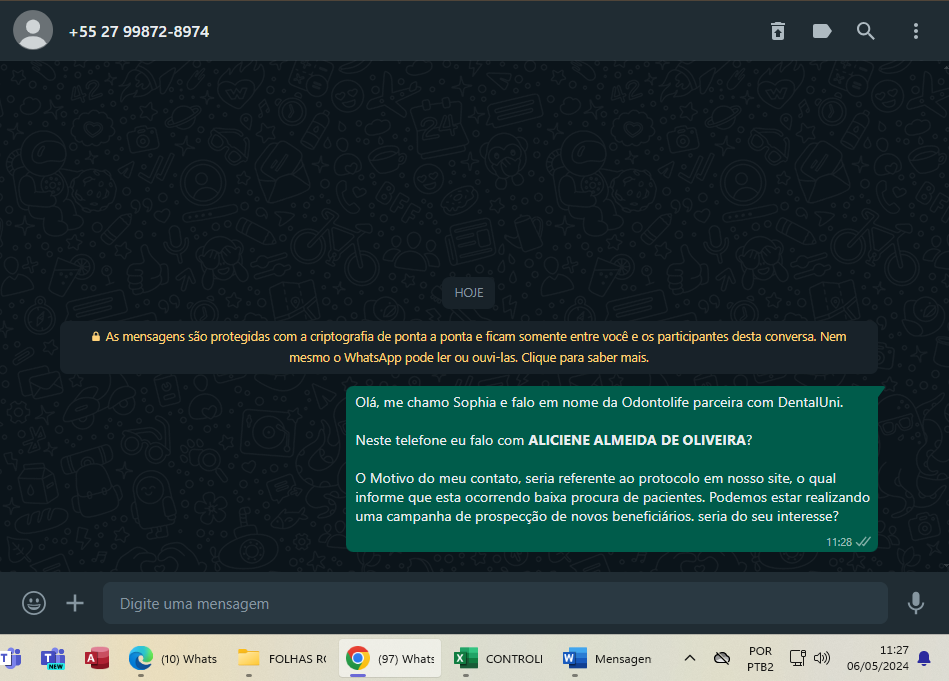Open the label tag icon in header
949x681 pixels.
[821, 31]
